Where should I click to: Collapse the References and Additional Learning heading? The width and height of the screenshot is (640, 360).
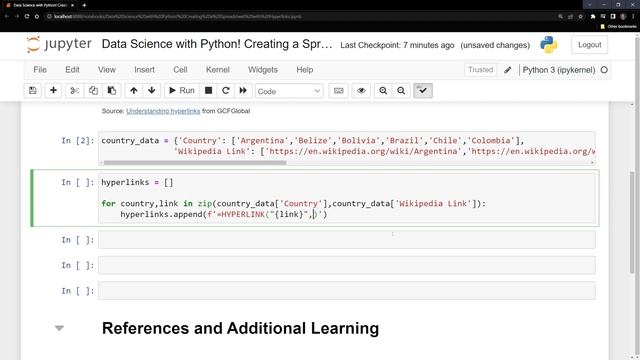click(59, 328)
